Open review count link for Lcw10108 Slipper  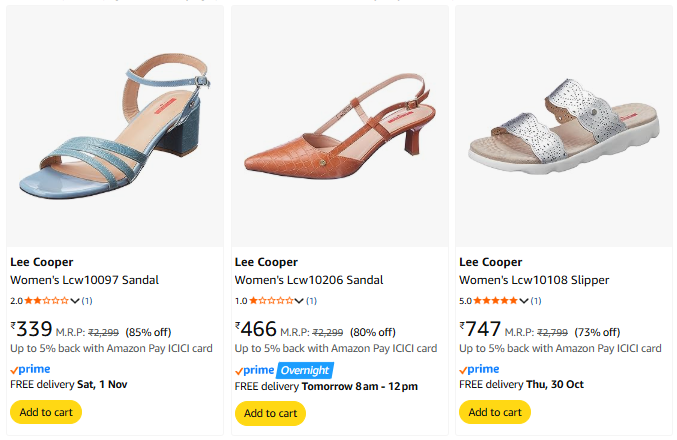(536, 301)
